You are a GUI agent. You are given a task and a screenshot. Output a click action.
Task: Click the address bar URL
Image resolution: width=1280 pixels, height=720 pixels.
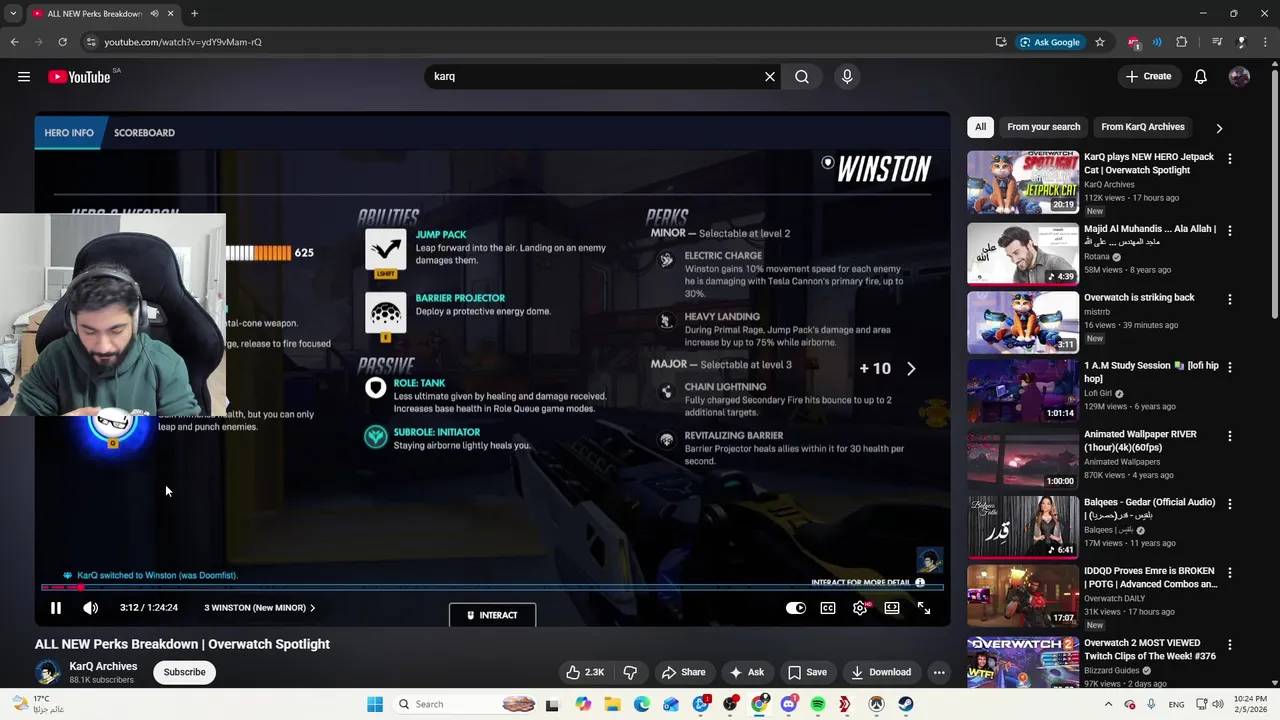183,42
